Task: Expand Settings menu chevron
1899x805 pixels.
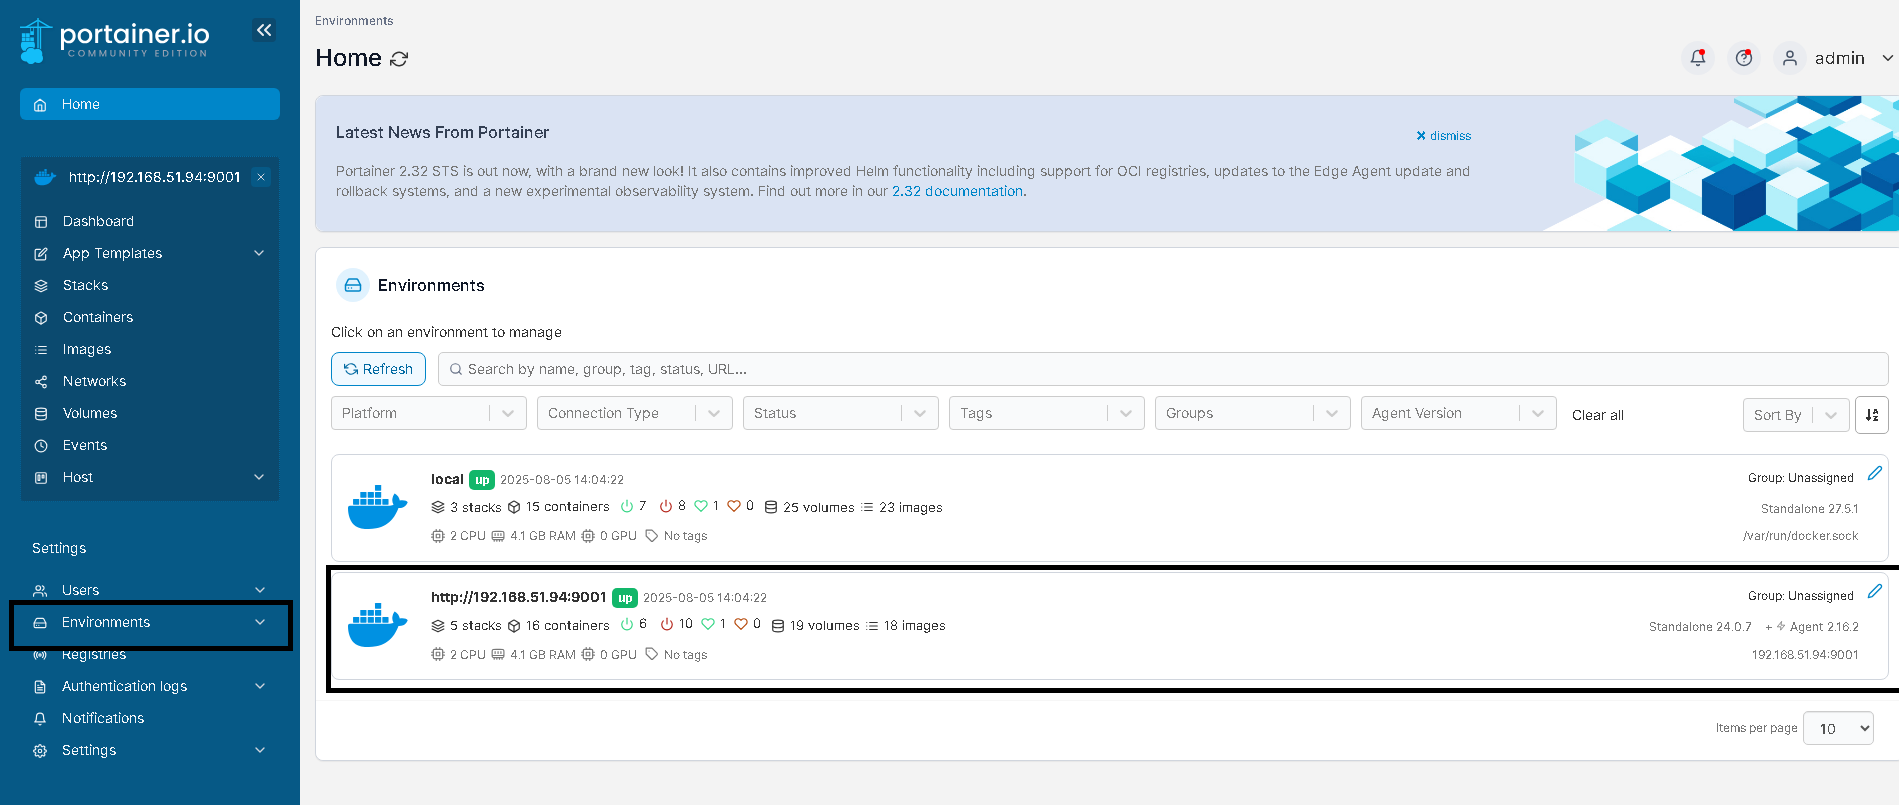Action: 260,750
